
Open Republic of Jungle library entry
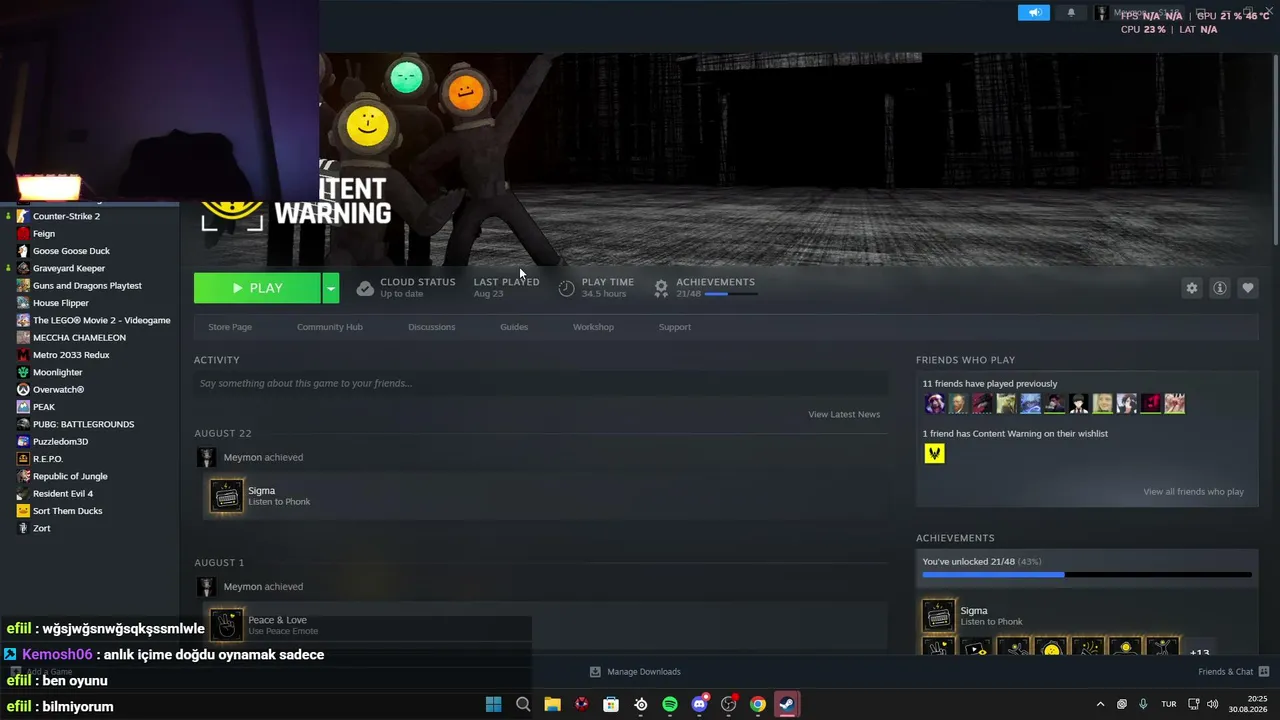pyautogui.click(x=70, y=476)
